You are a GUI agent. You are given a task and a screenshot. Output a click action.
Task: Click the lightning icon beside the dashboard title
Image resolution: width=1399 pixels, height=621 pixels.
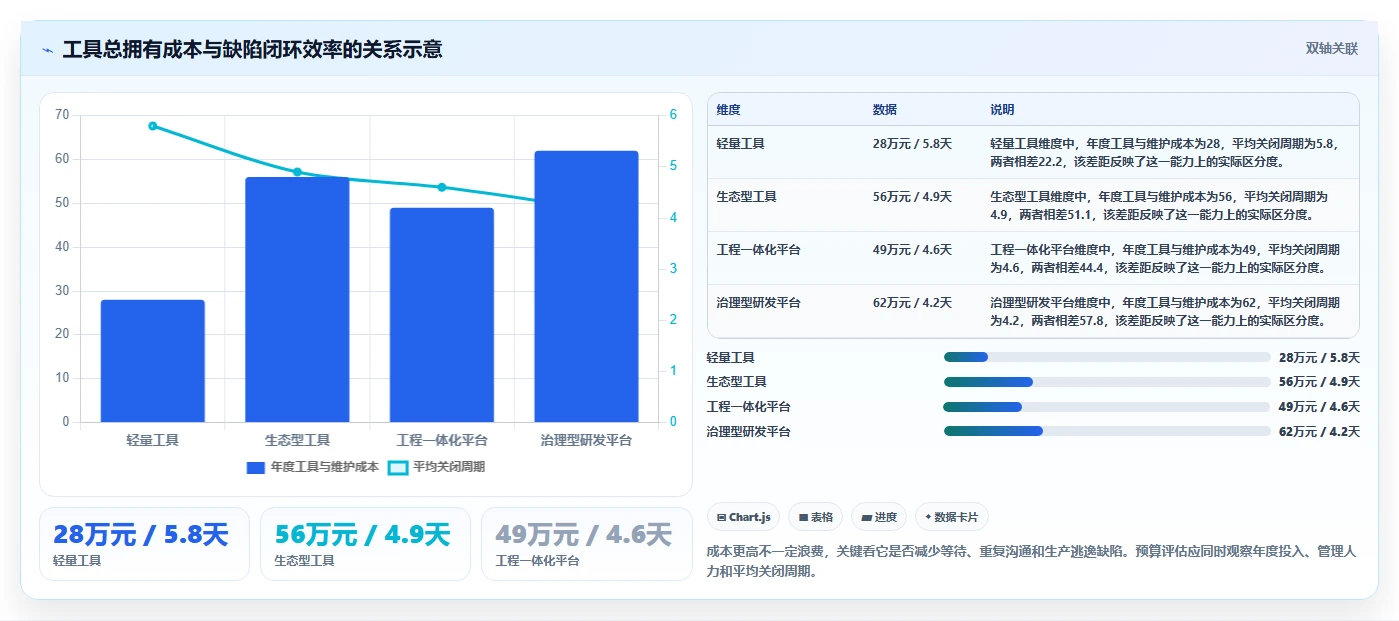pos(48,50)
